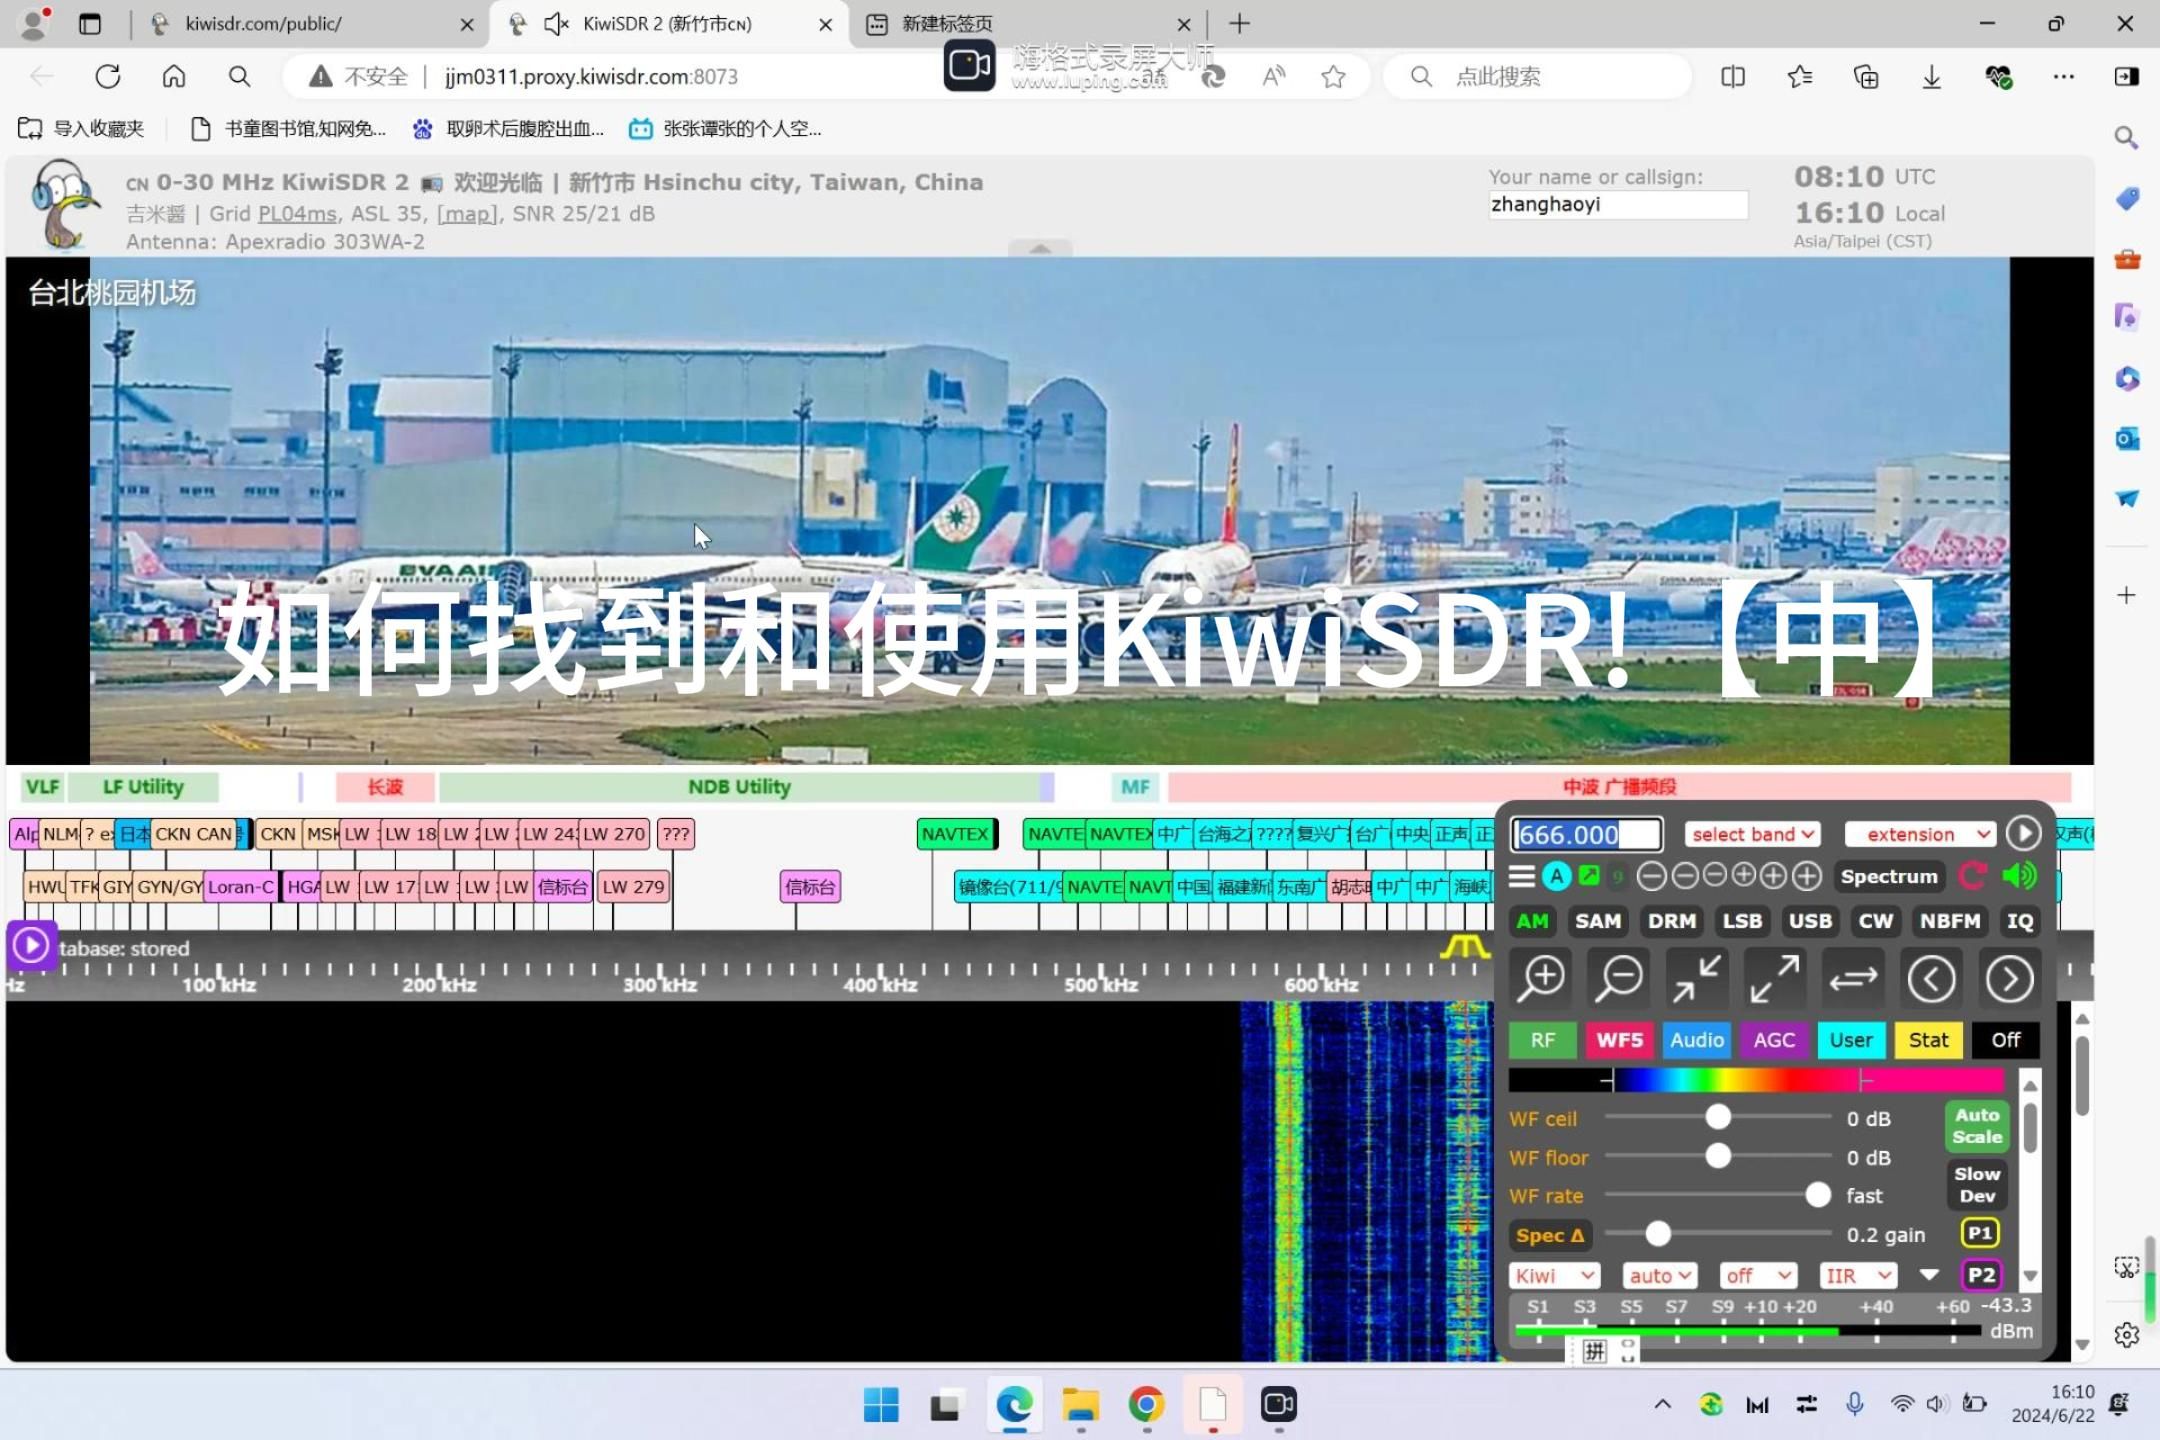Screen dimensions: 2160x1440
Task: Open the Kiwi colormap dropdown
Action: (1554, 1275)
